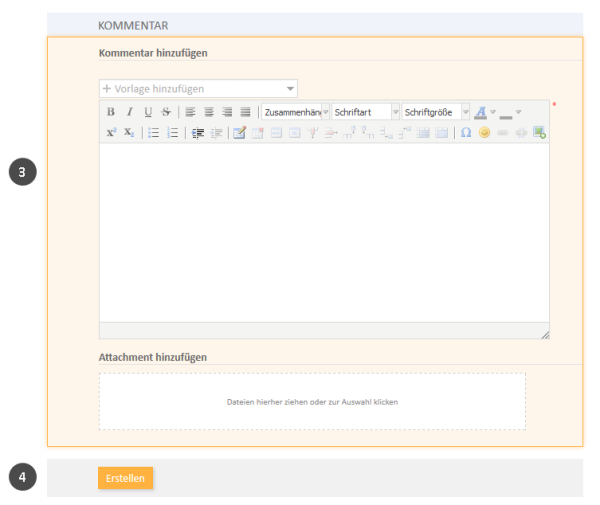Toggle subscript formatting

129,132
